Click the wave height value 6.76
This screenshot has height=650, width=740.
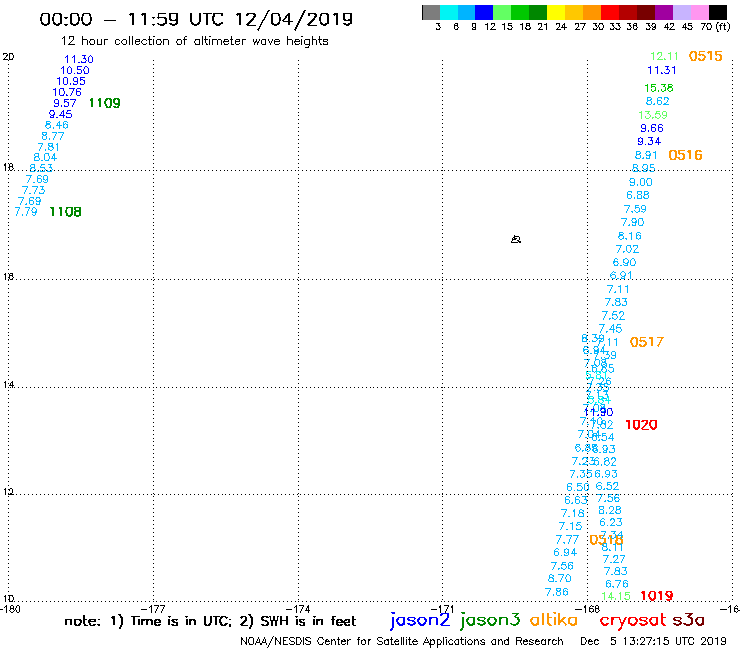(x=617, y=584)
